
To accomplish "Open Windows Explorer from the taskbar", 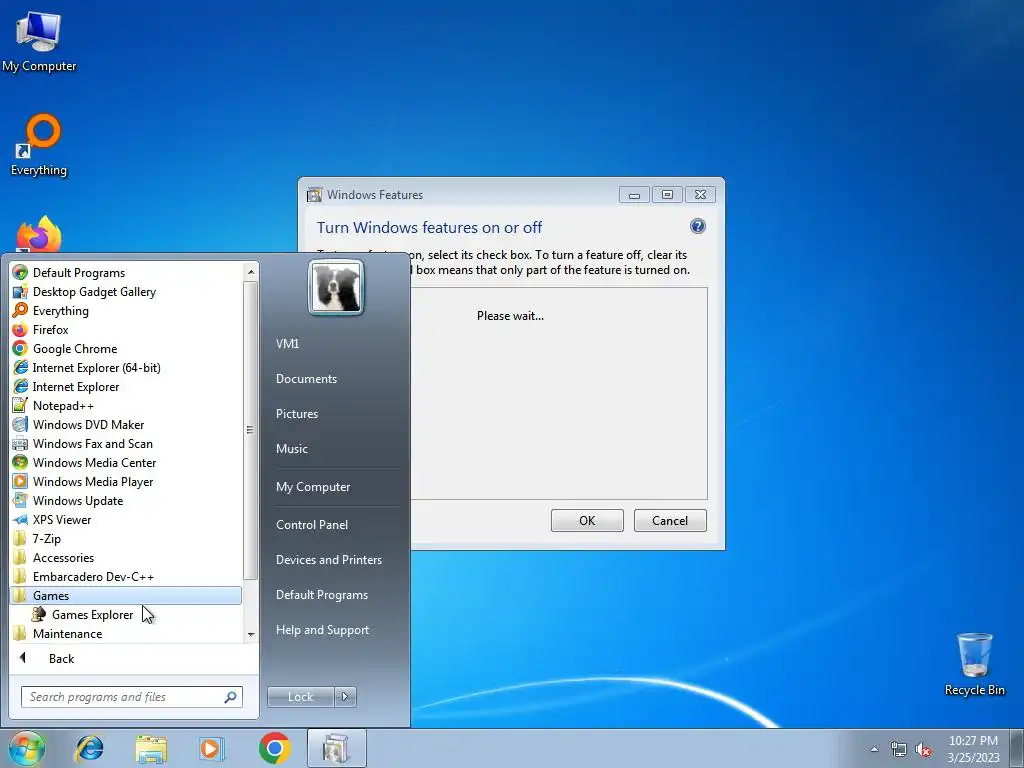I will tap(151, 748).
